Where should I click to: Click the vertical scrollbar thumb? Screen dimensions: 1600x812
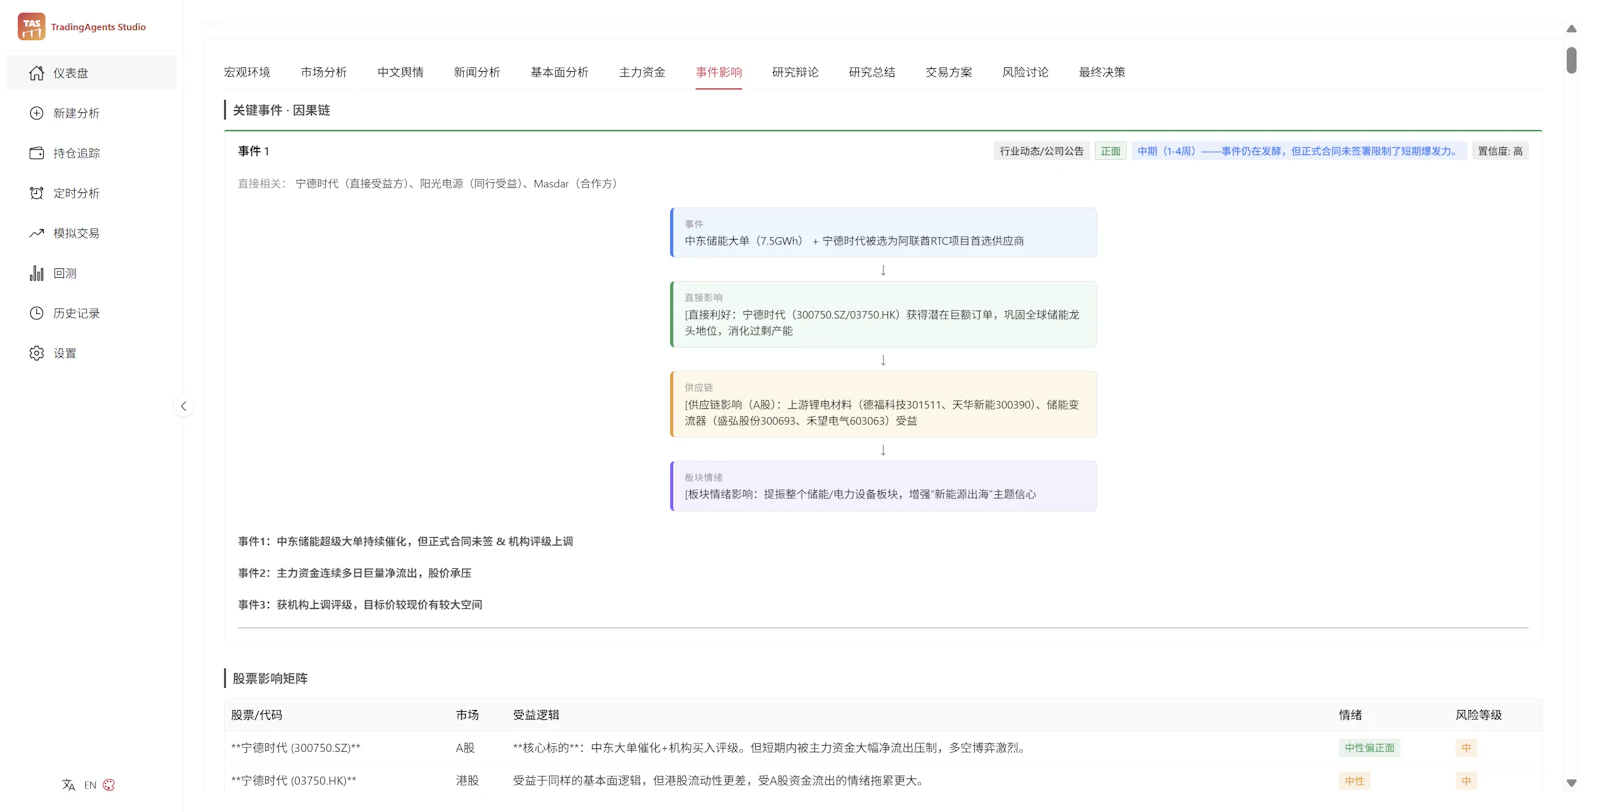coord(1571,60)
